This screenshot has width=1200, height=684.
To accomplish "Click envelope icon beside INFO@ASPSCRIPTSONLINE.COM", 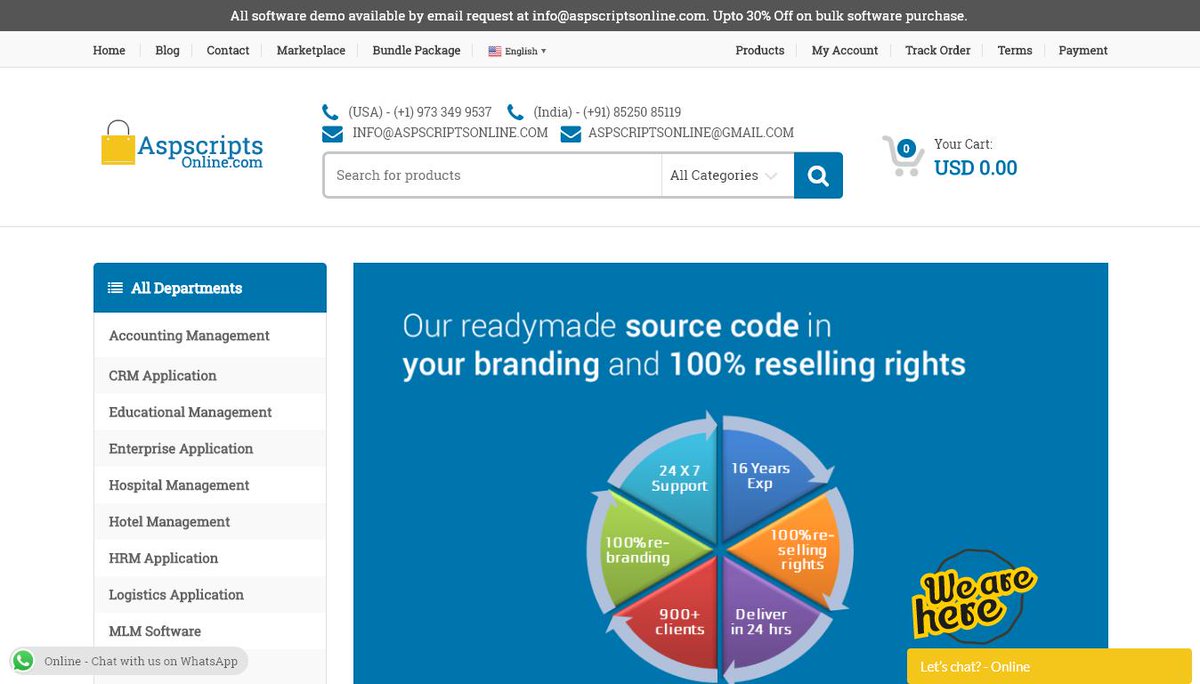I will [333, 133].
